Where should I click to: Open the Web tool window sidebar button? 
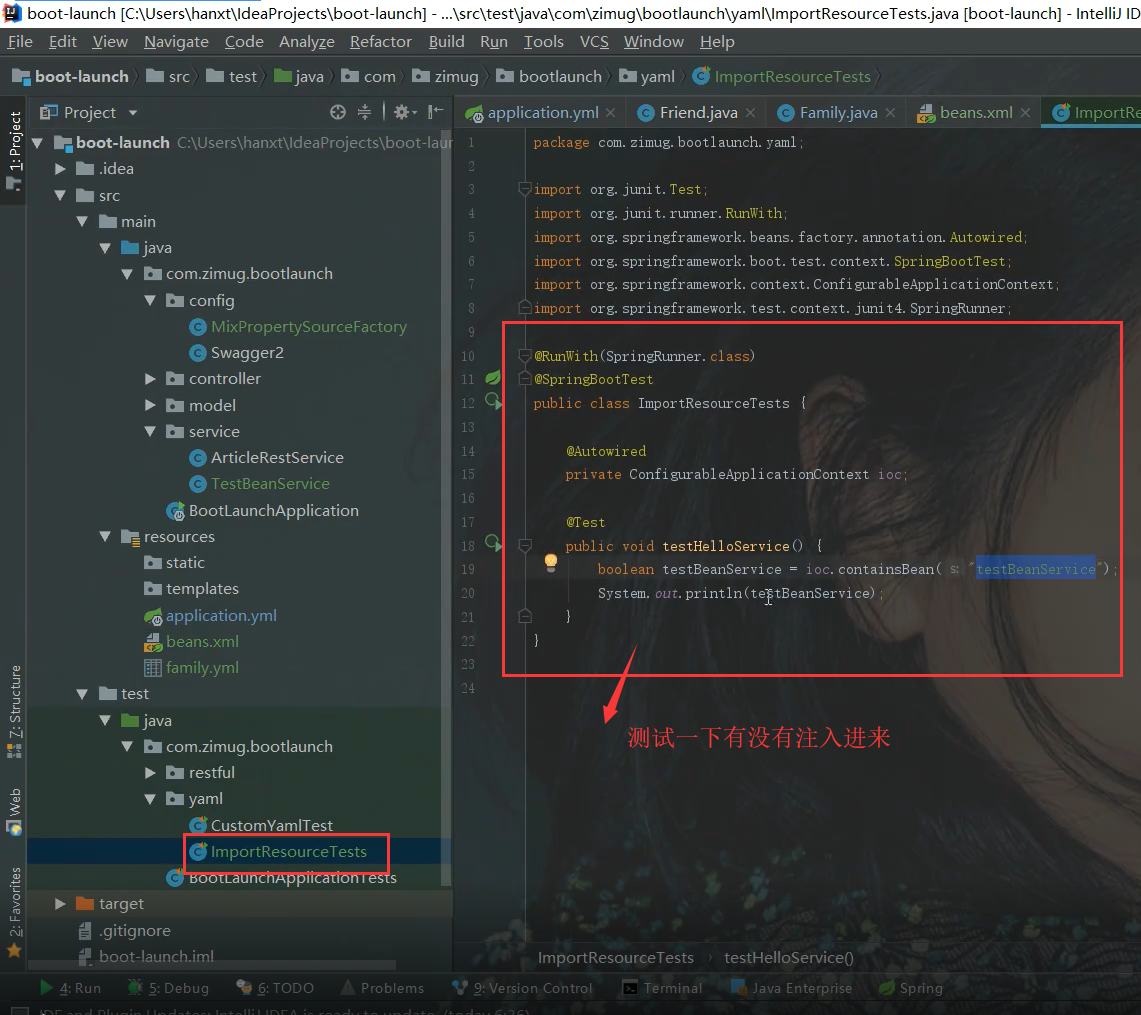click(x=14, y=811)
